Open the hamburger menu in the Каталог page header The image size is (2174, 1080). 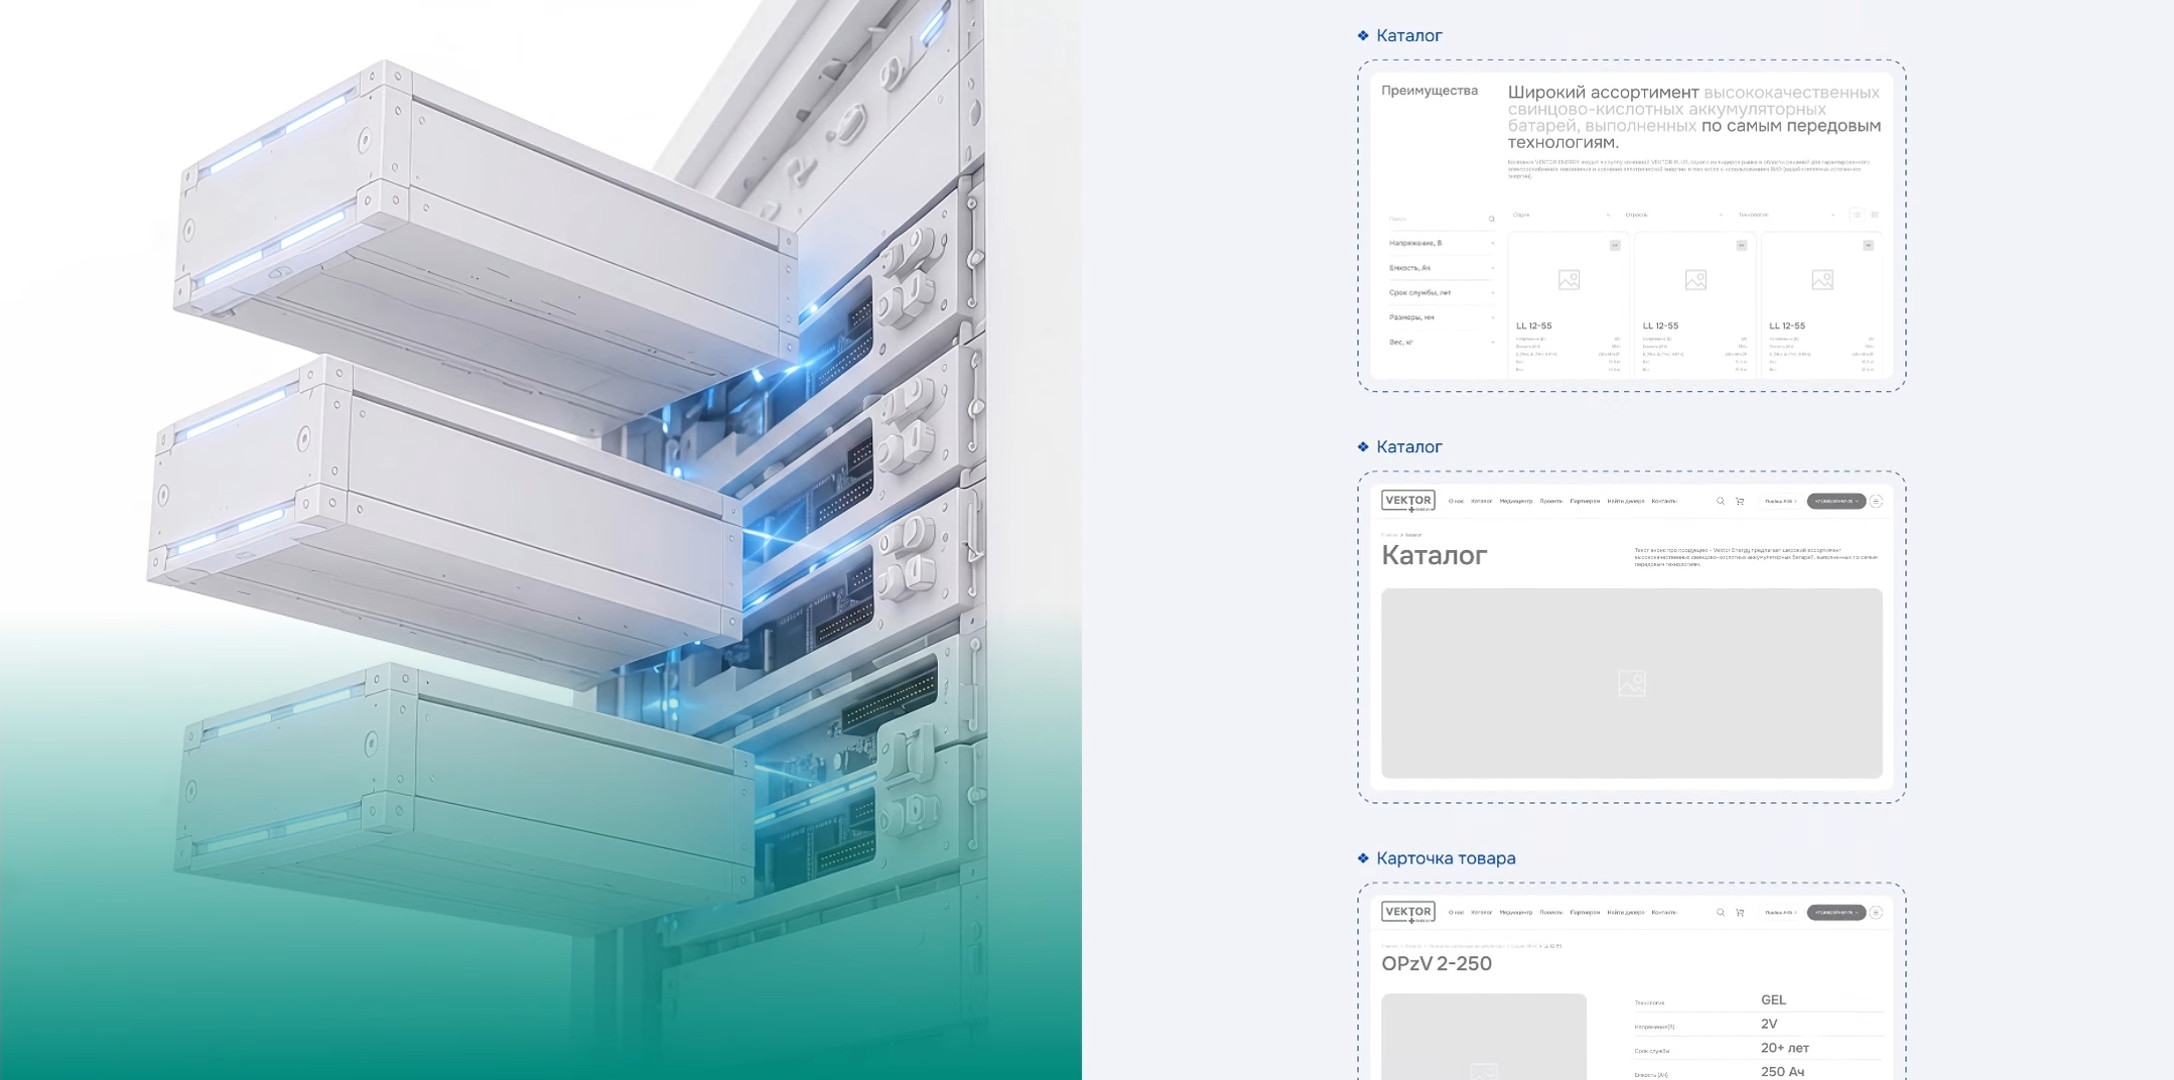(x=1876, y=501)
